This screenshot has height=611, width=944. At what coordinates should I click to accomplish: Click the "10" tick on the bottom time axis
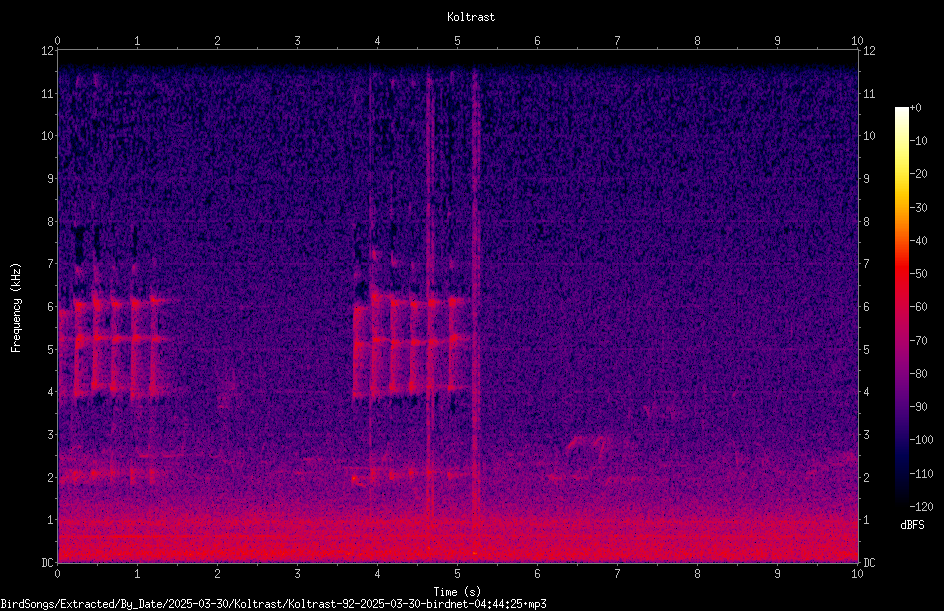pyautogui.click(x=857, y=574)
